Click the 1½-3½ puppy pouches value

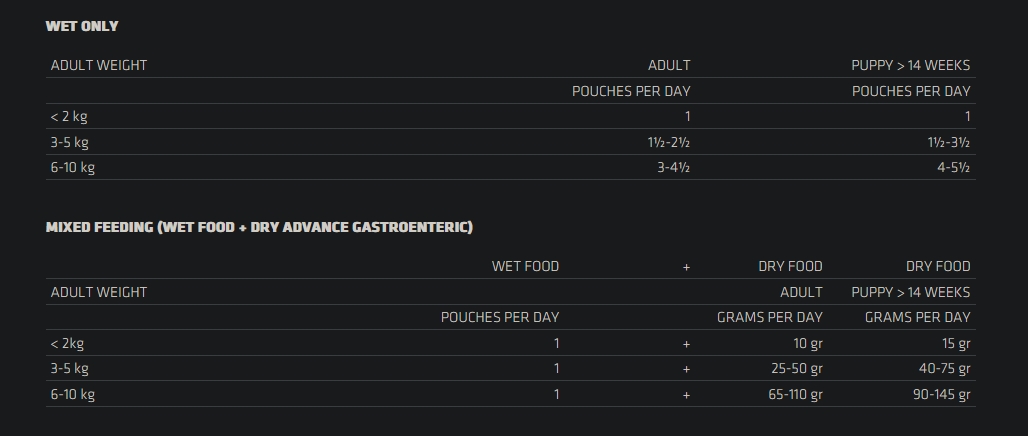pos(948,142)
